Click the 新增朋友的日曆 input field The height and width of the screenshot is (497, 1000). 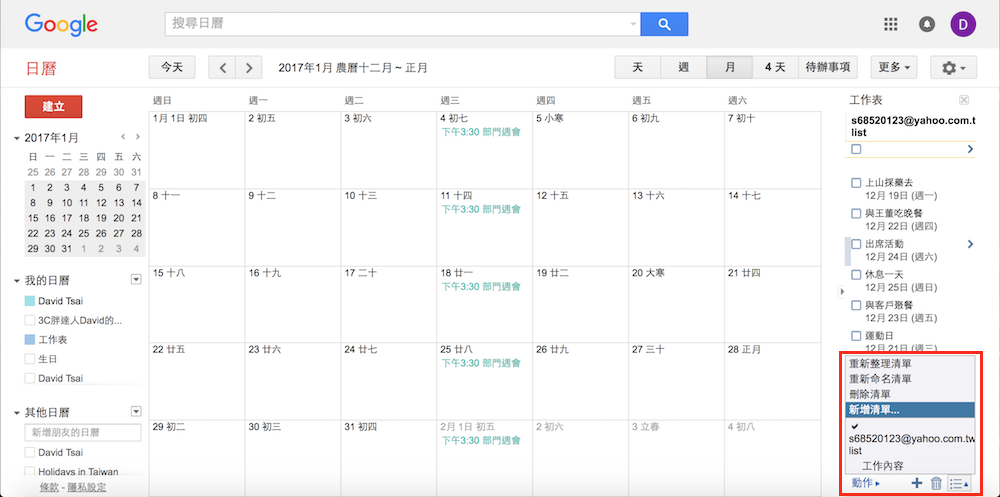pyautogui.click(x=84, y=433)
